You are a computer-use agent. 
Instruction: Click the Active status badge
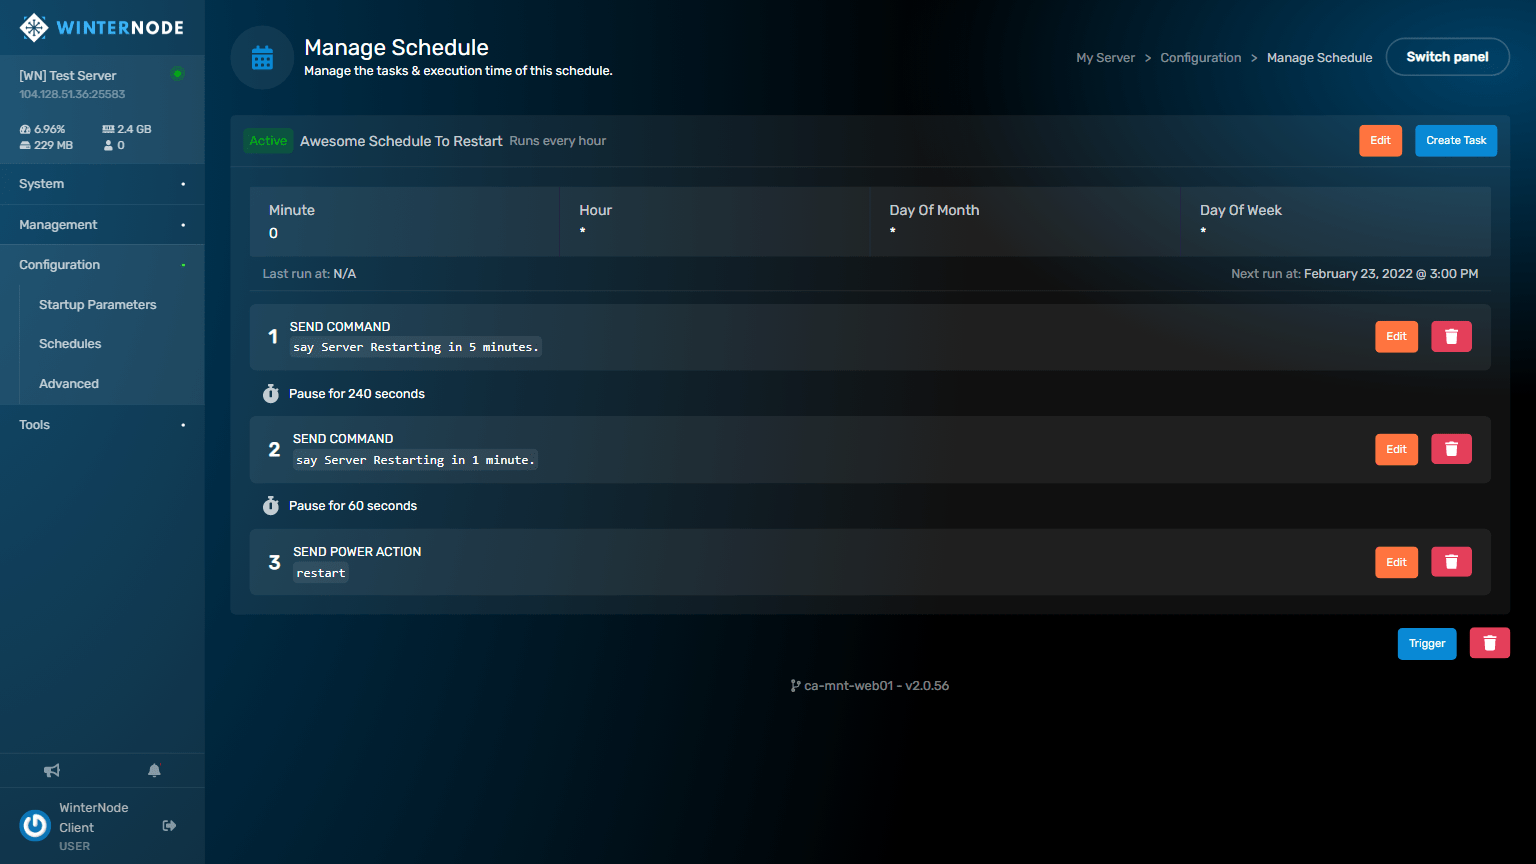click(268, 141)
